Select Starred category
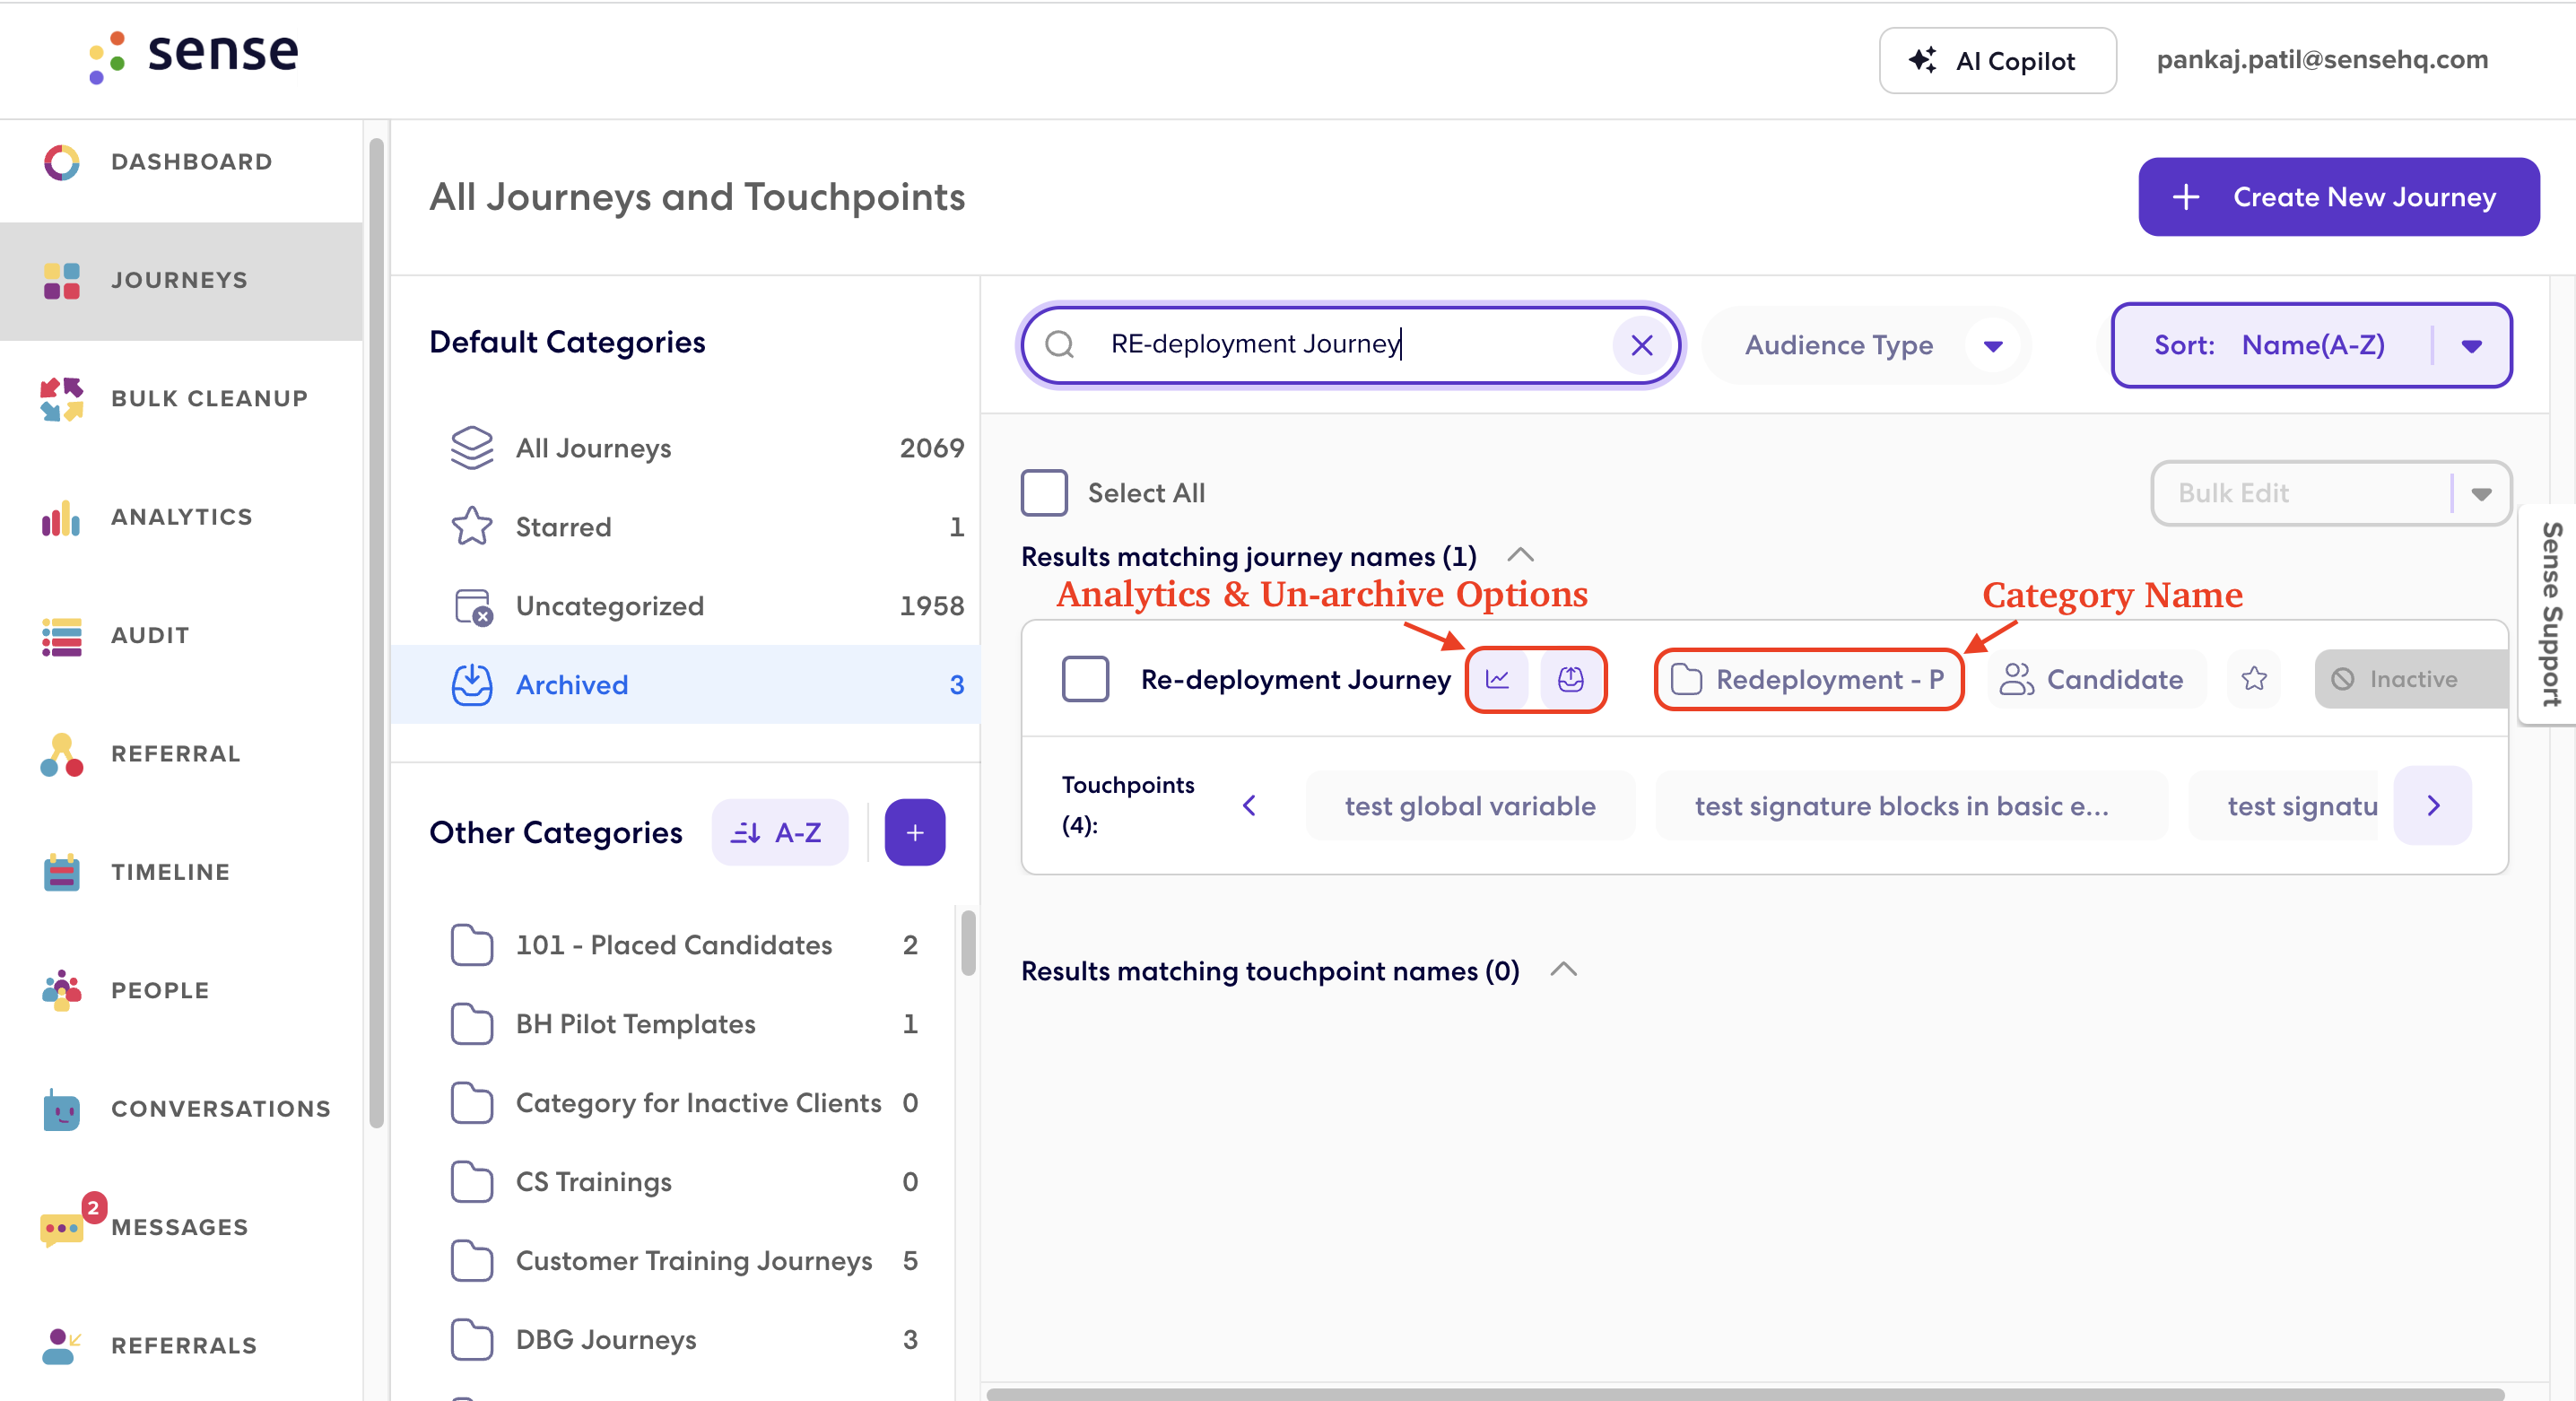The width and height of the screenshot is (2576, 1401). (684, 527)
